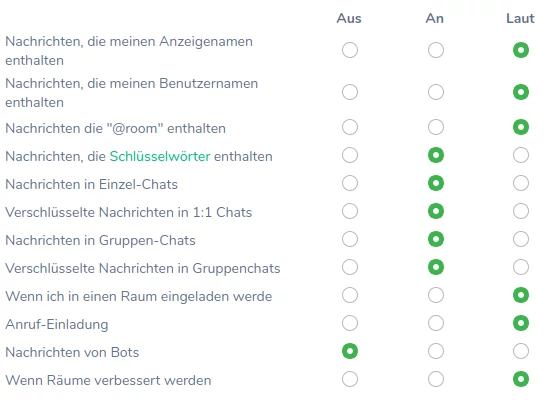The width and height of the screenshot is (548, 402).
Task: Select Aus for Wenn Räume verbessert werden
Action: click(x=350, y=379)
